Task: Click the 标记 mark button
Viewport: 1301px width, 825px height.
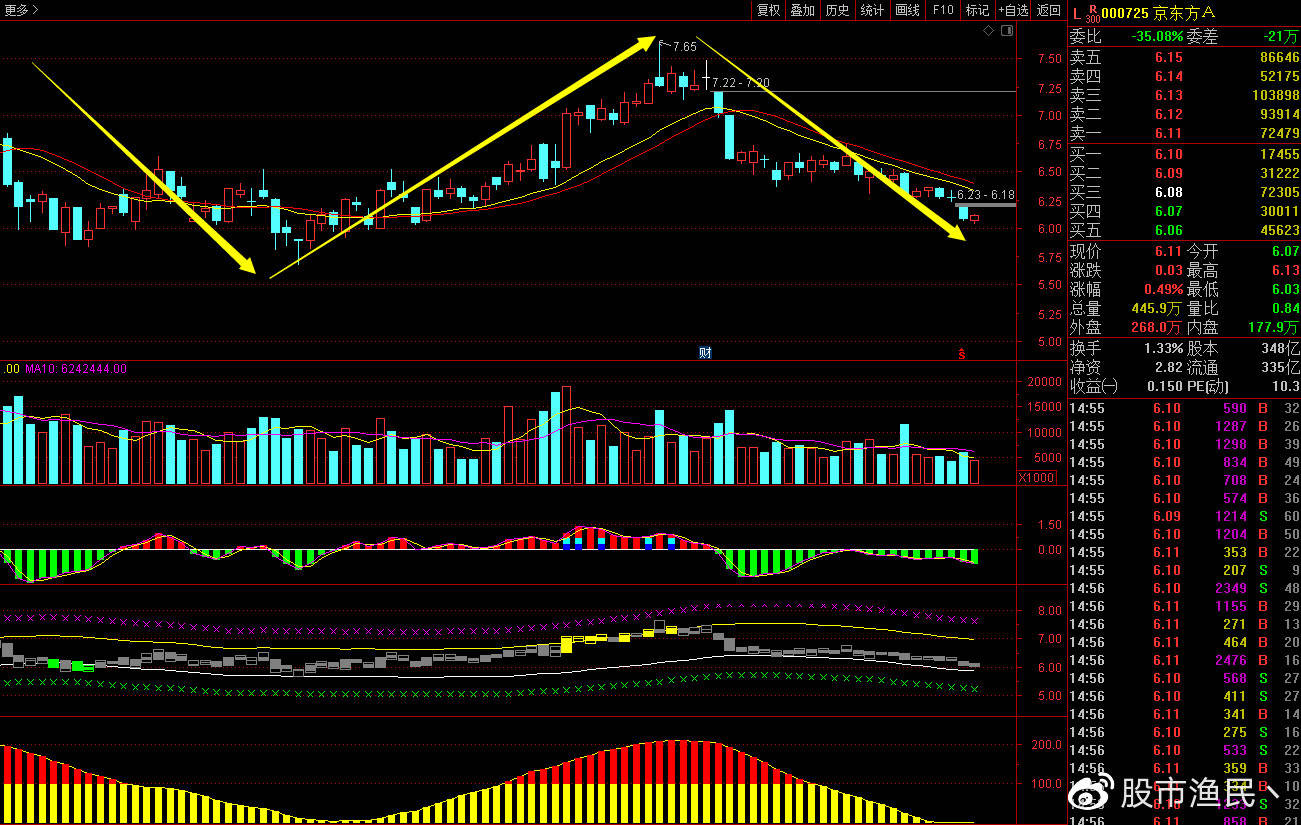Action: pyautogui.click(x=976, y=10)
